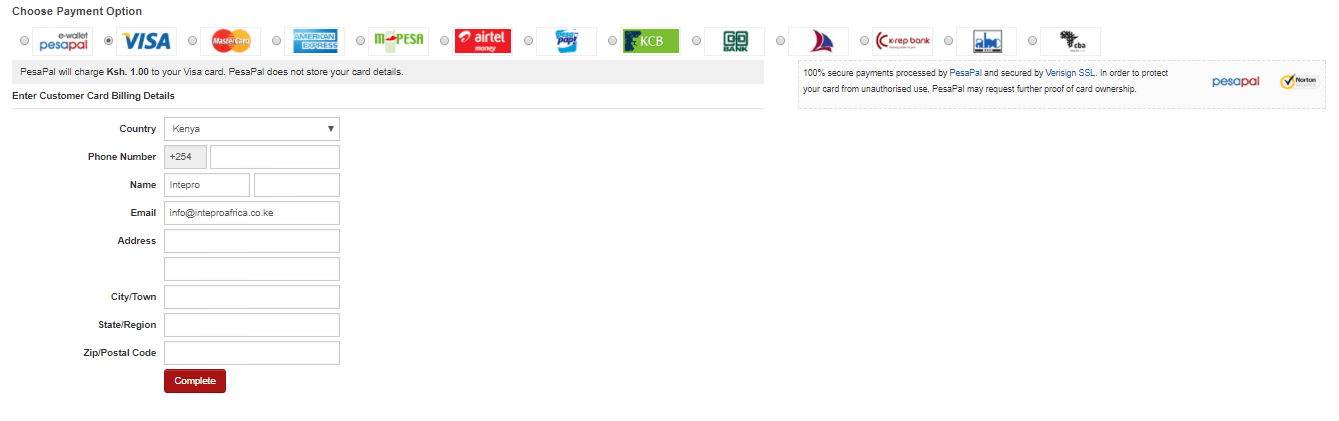Click the 'City/Town' label
The width and height of the screenshot is (1339, 421).
(x=134, y=297)
